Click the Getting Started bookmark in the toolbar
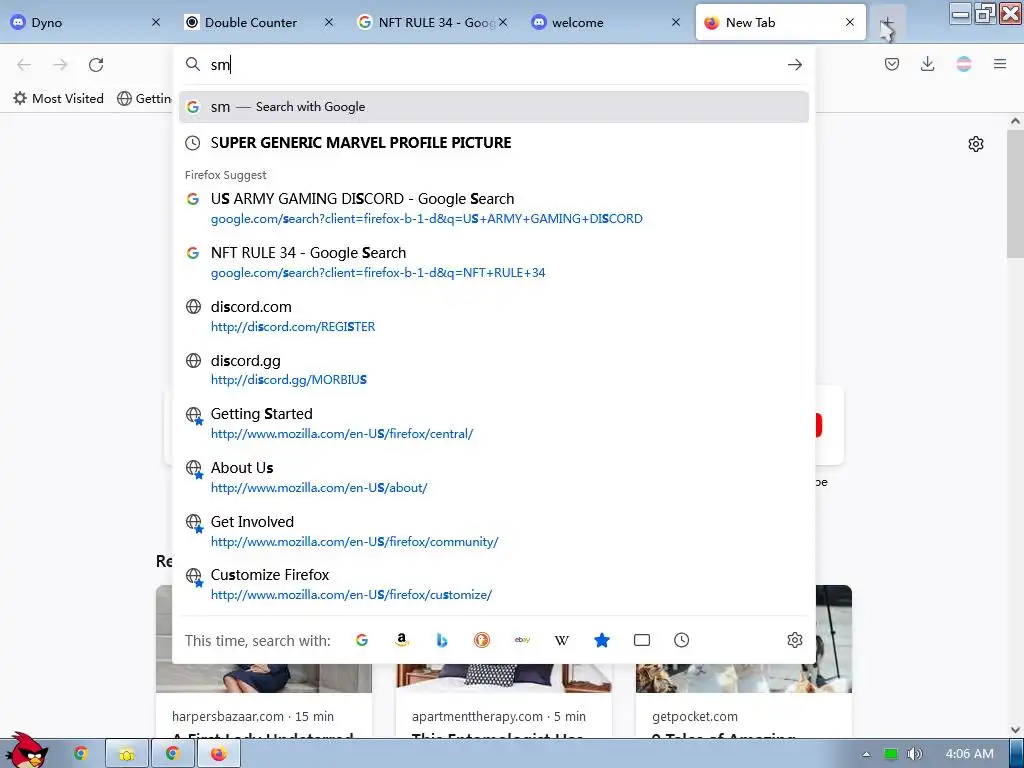 tap(144, 99)
